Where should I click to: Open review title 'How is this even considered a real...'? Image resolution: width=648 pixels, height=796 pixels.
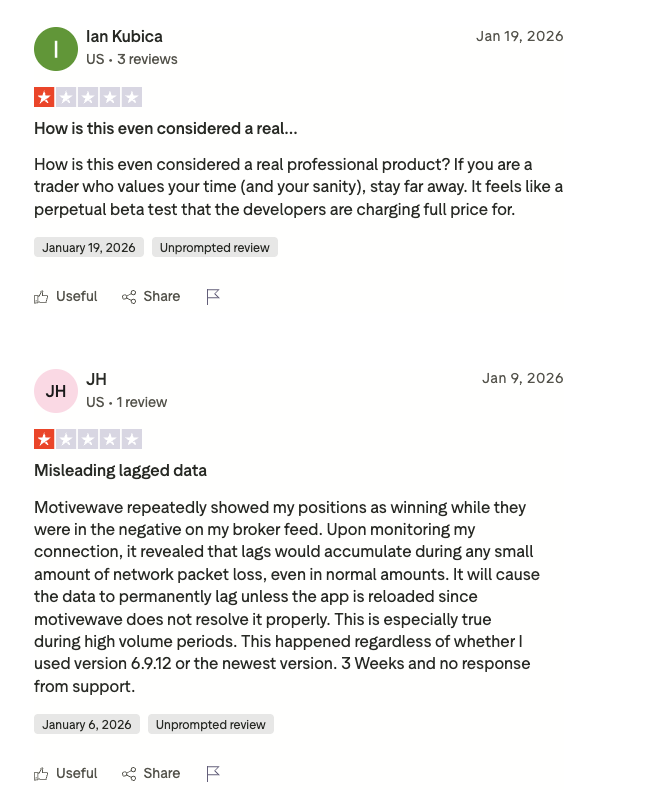[x=166, y=128]
